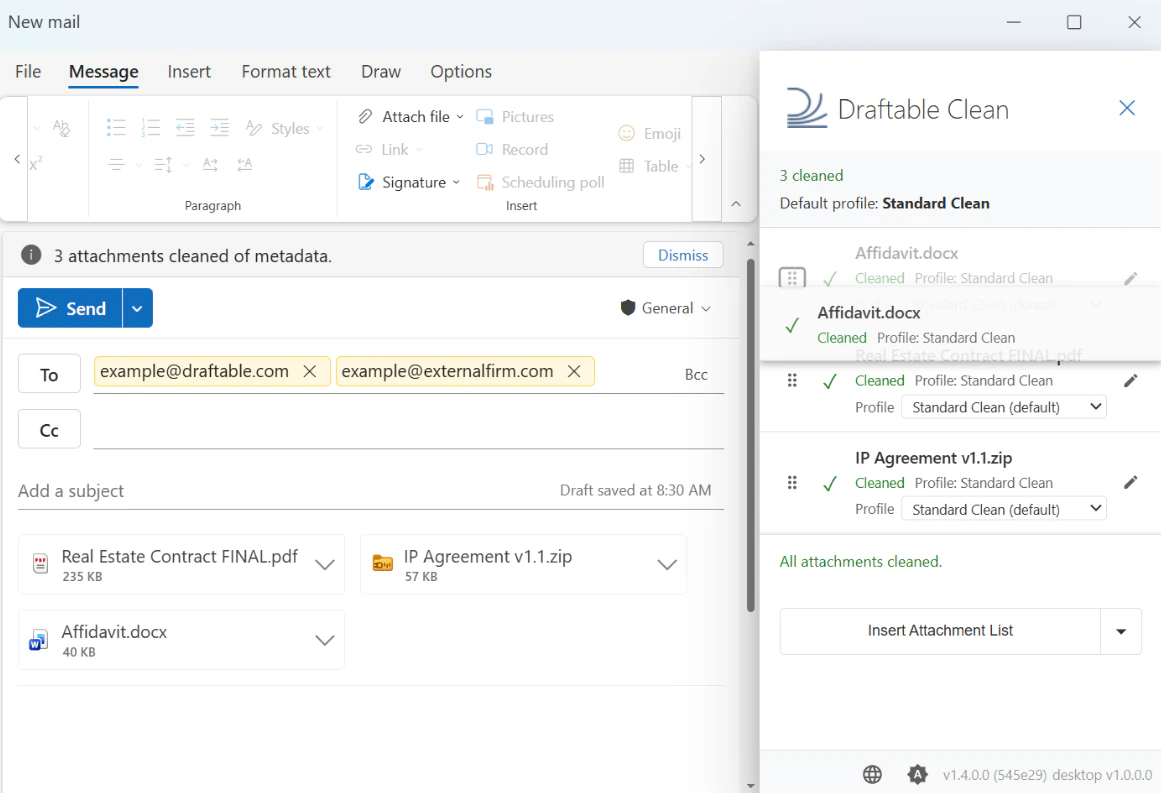Click the superscript x² icon

tap(36, 164)
